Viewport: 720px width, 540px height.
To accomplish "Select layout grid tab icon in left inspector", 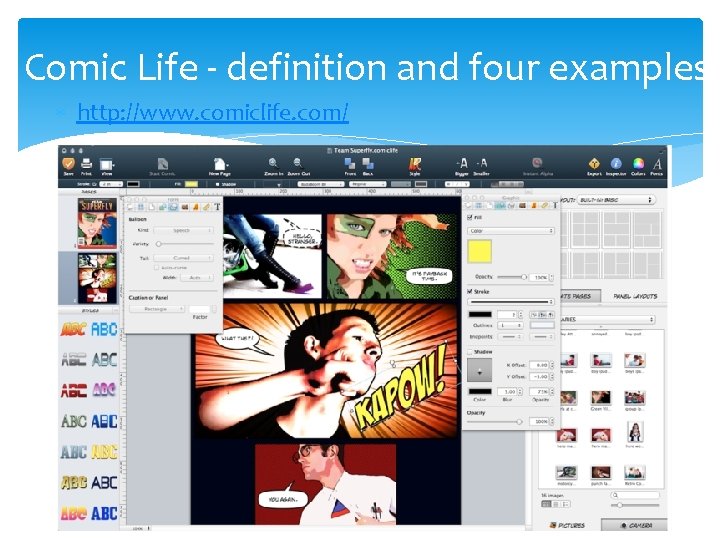I will click(x=141, y=207).
